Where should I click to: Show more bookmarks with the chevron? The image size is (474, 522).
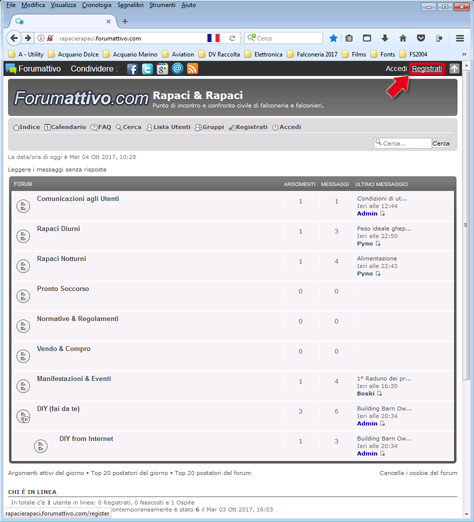(x=464, y=54)
